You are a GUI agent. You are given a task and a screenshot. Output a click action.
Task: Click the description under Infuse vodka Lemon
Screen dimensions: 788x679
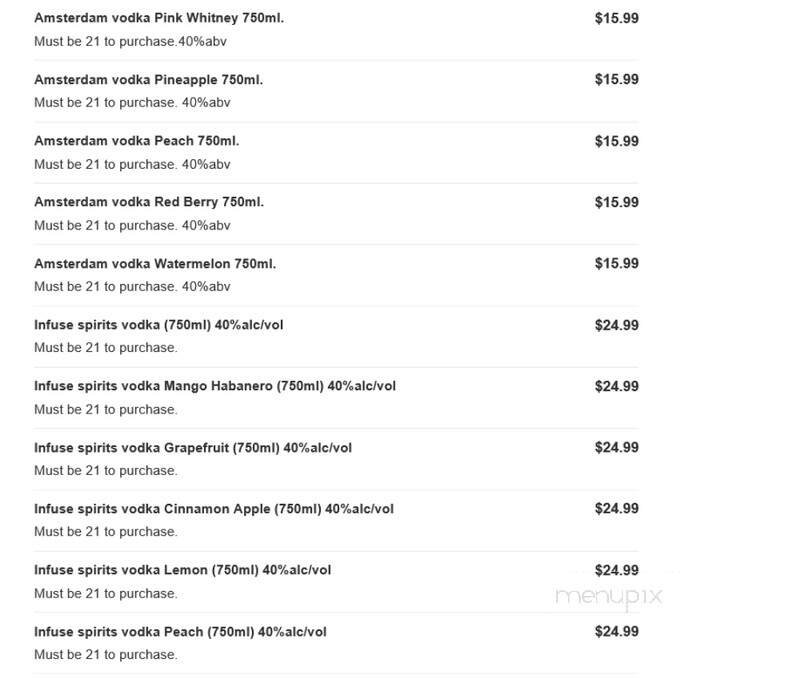[x=105, y=593]
